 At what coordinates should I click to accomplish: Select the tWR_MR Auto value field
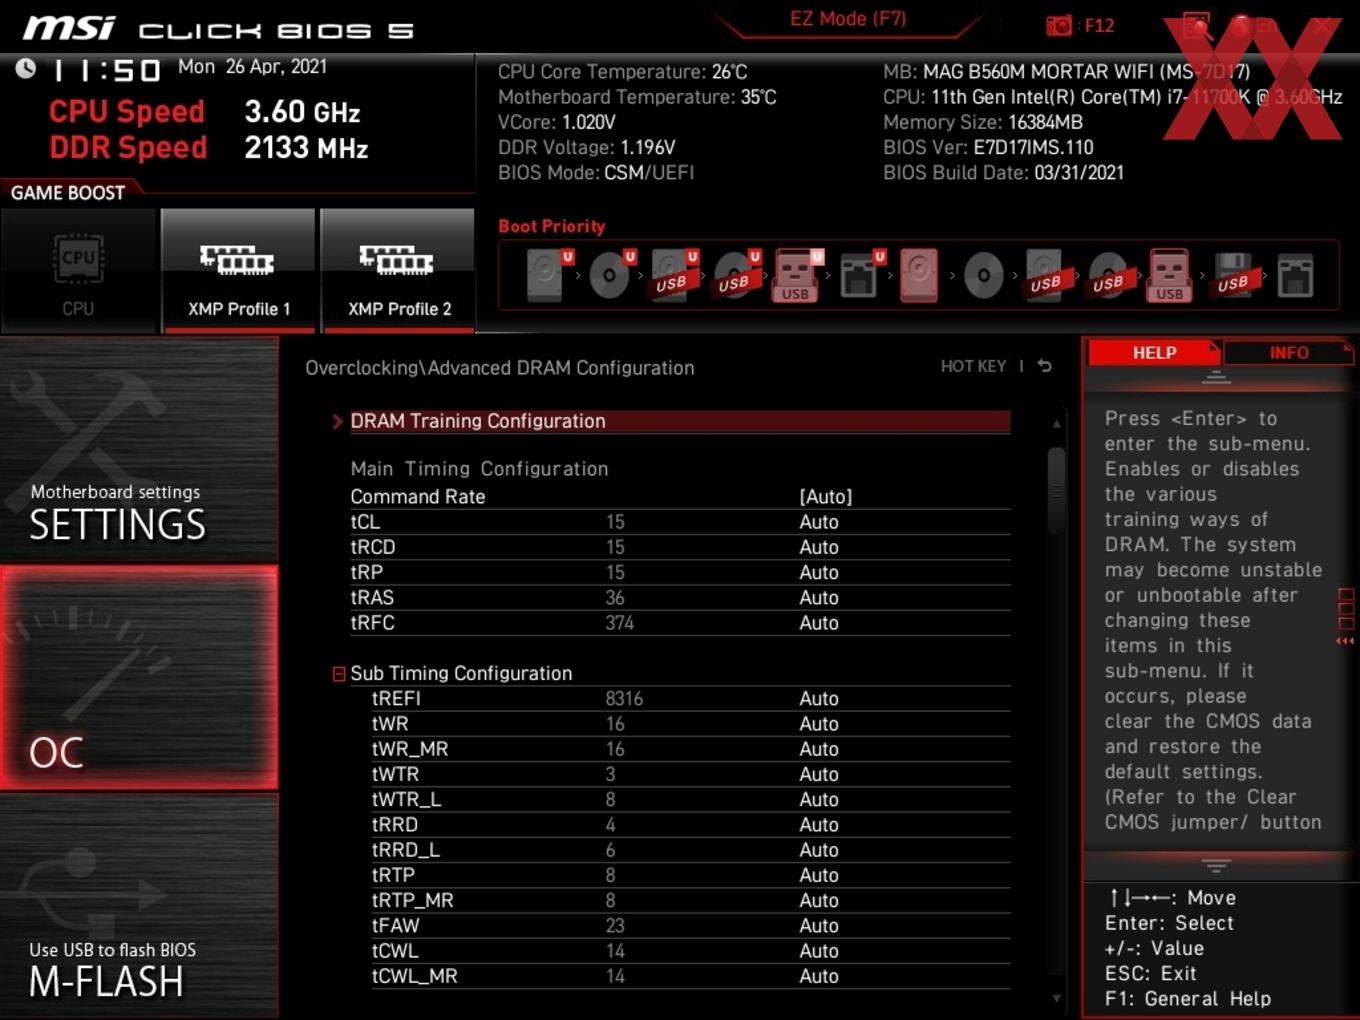tap(818, 749)
